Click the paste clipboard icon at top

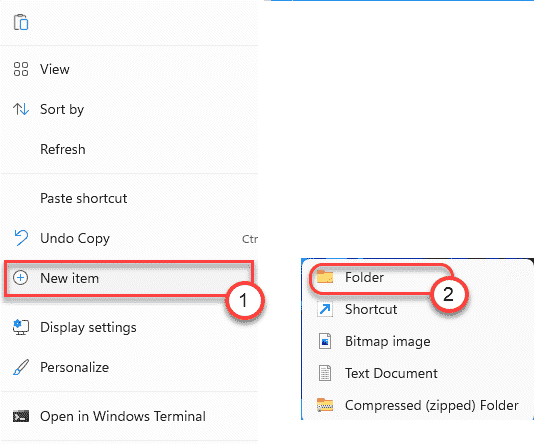point(21,22)
